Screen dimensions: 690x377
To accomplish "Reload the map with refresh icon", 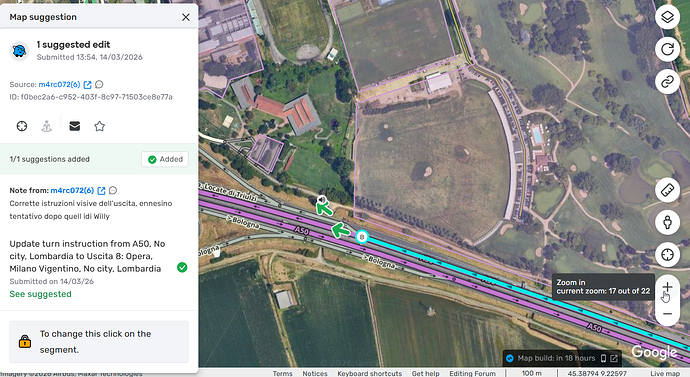I will point(667,49).
